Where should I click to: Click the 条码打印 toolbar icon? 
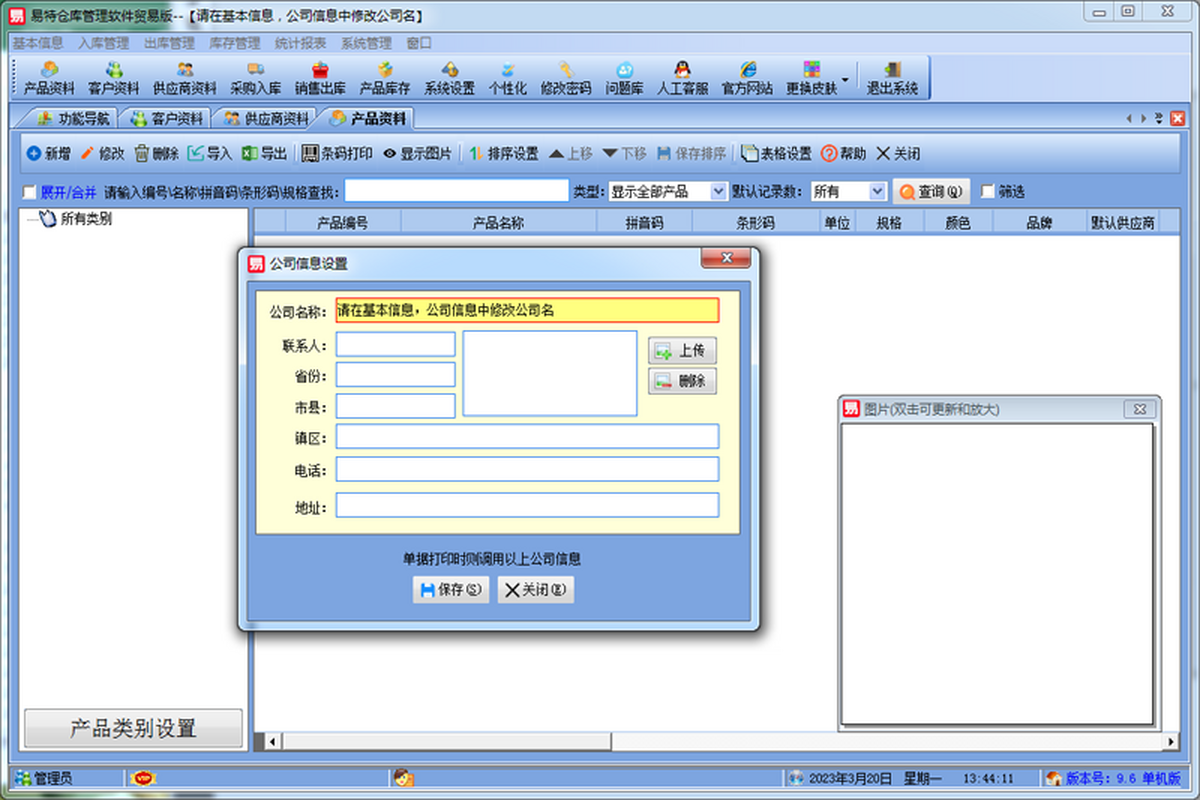tap(337, 154)
